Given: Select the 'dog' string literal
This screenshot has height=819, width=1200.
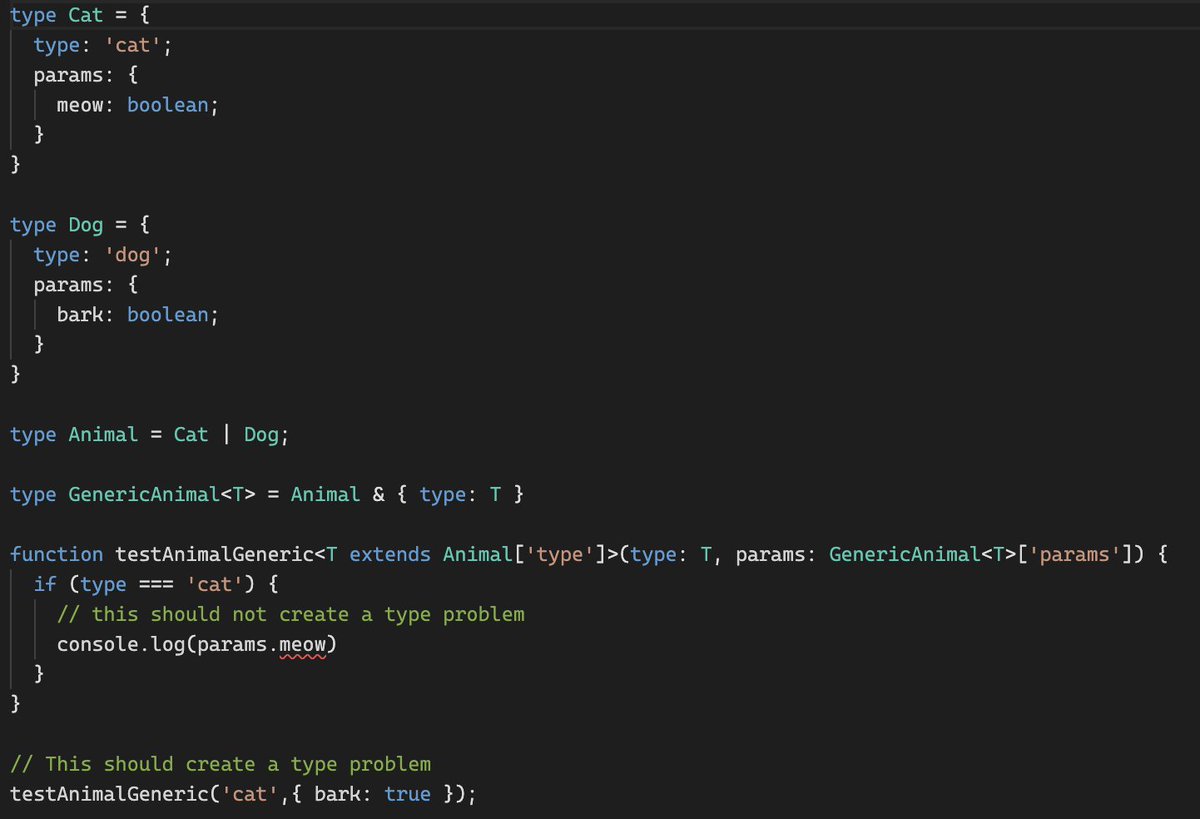Looking at the screenshot, I should (x=134, y=255).
